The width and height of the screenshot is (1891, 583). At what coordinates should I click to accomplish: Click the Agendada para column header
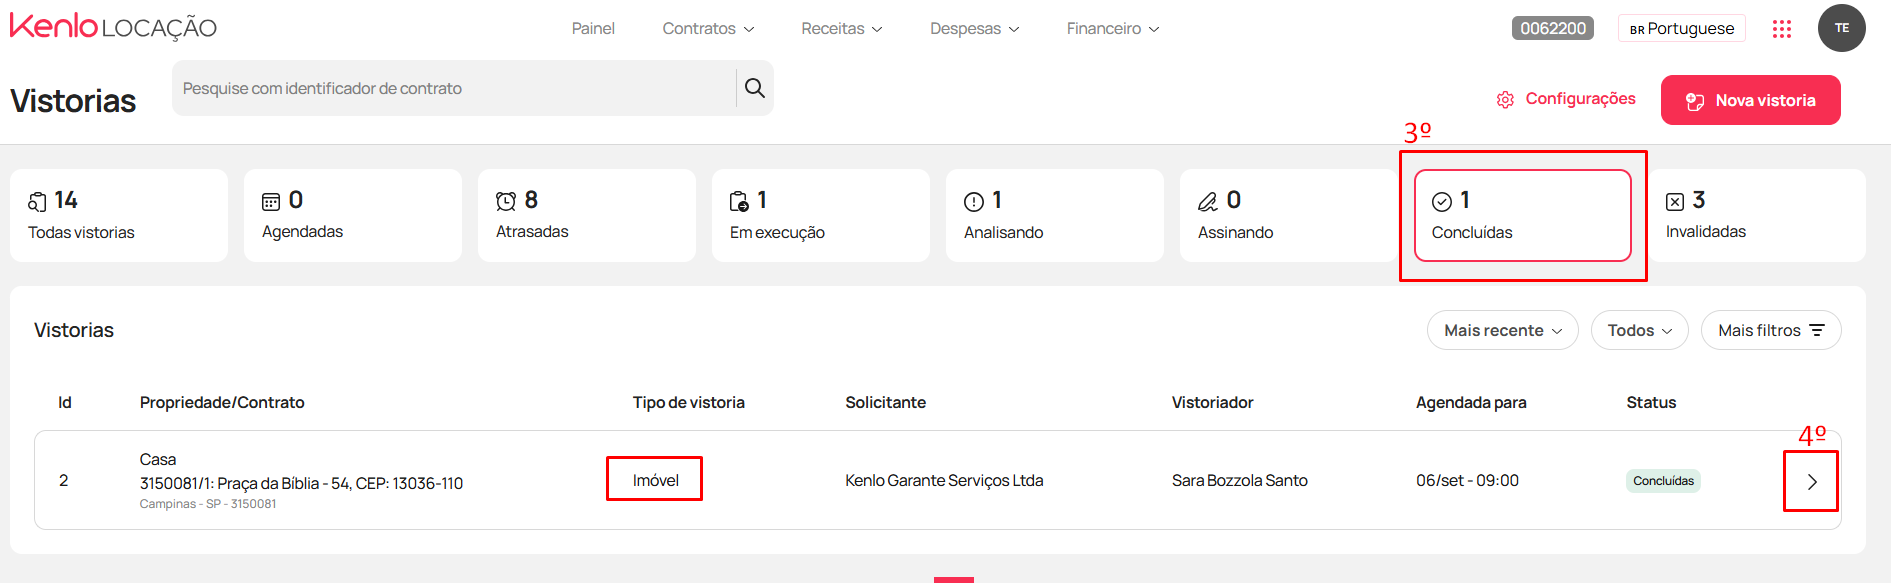pyautogui.click(x=1471, y=402)
